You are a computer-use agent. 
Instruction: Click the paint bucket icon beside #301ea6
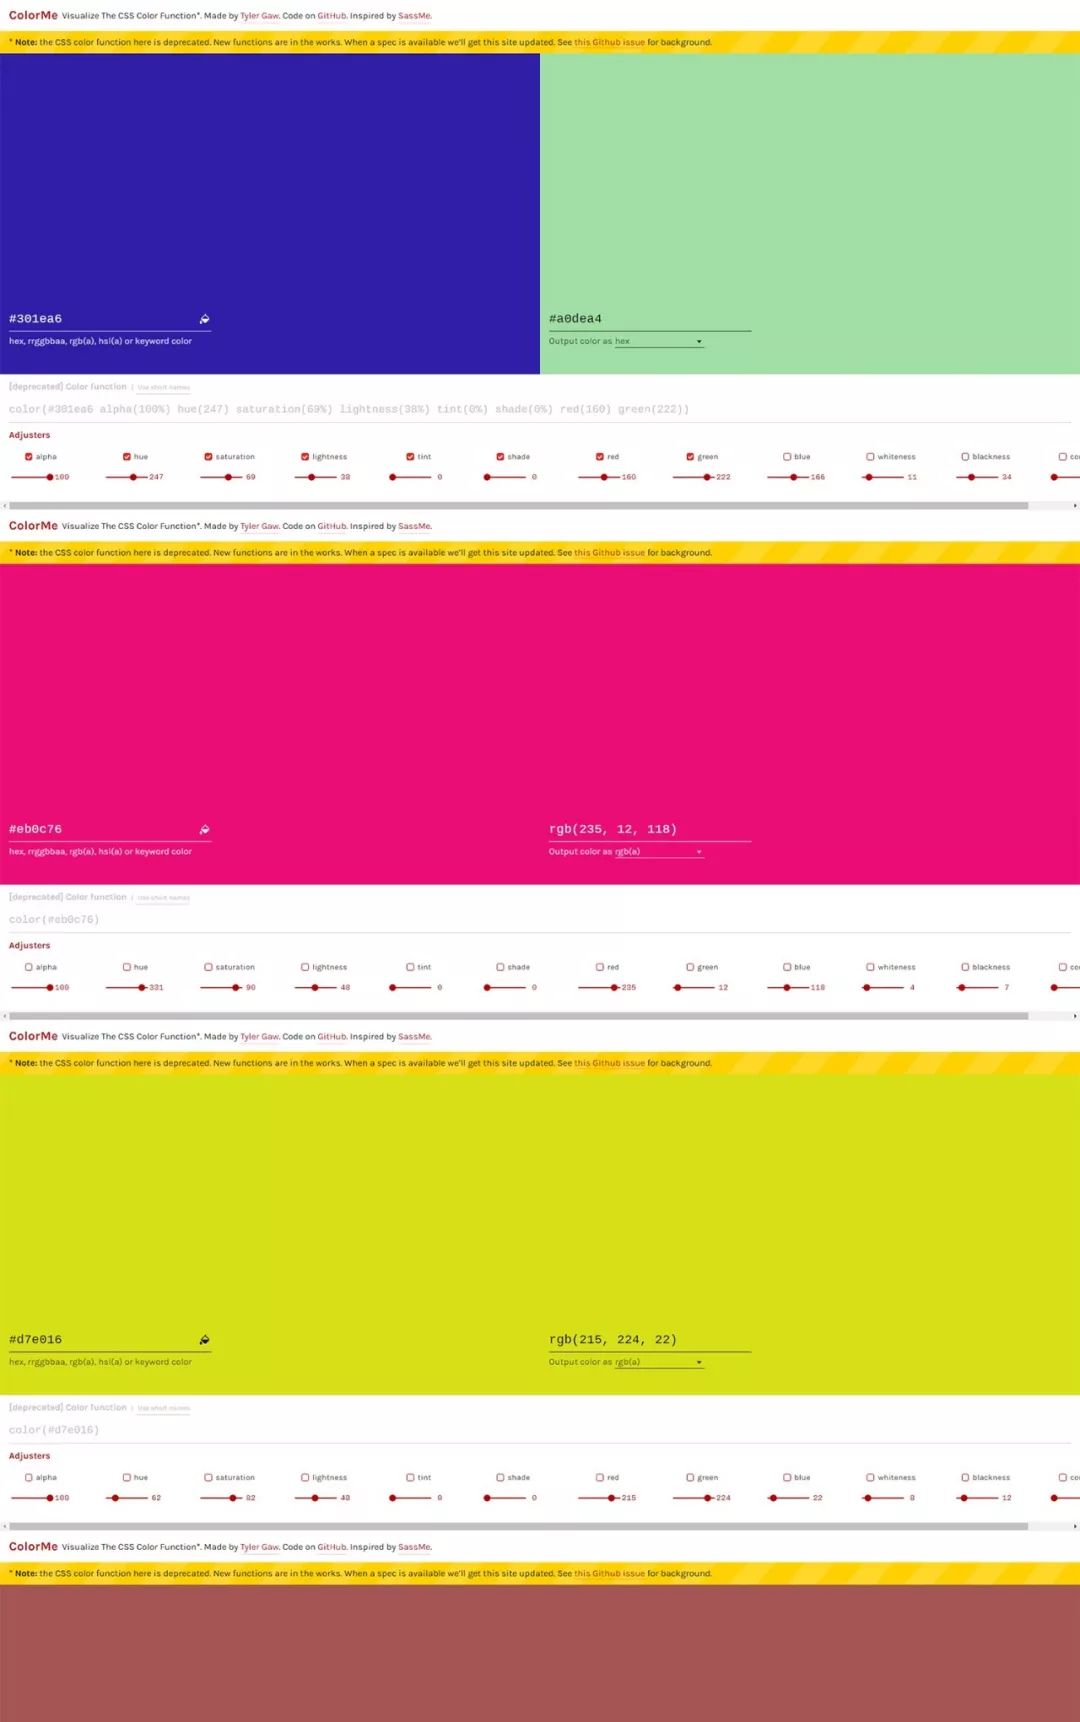pyautogui.click(x=204, y=319)
